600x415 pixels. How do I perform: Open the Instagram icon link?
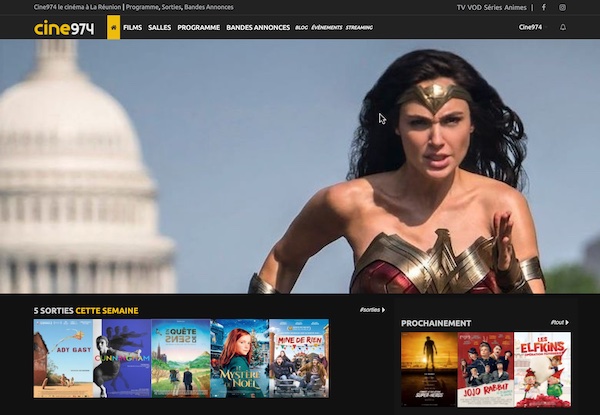tap(562, 7)
